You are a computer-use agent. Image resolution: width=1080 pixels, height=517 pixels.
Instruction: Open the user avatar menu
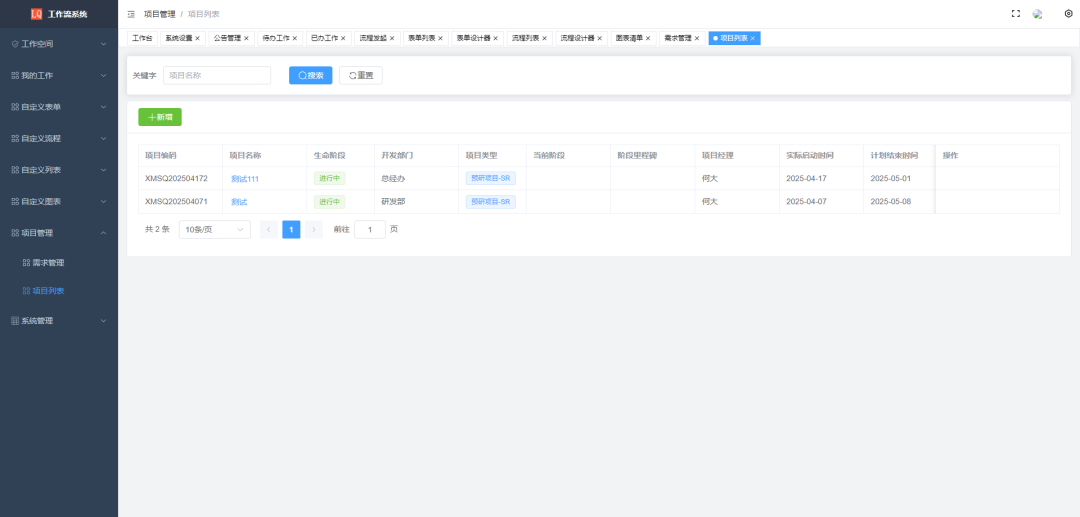click(1037, 14)
